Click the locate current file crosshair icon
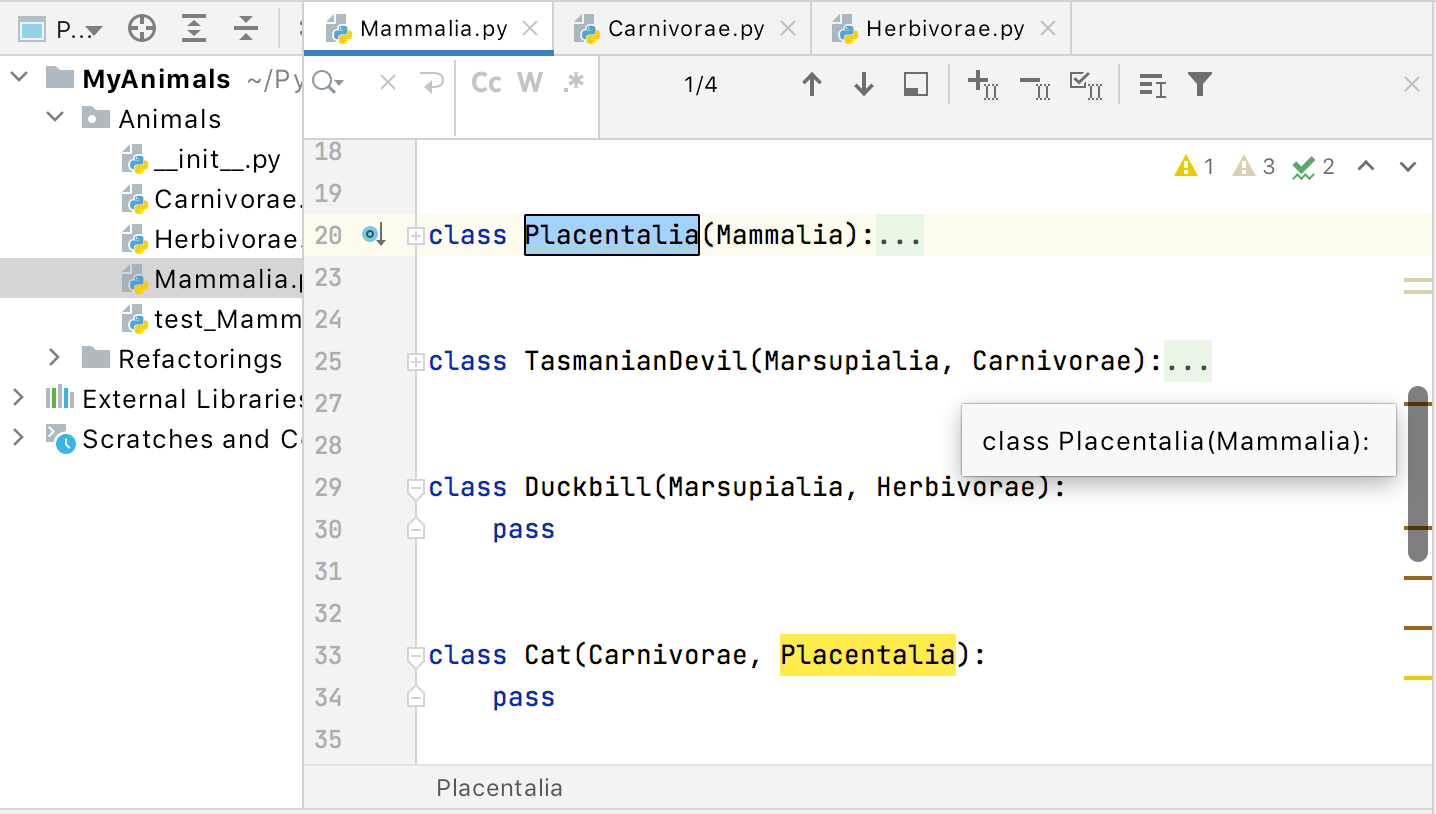 (142, 29)
